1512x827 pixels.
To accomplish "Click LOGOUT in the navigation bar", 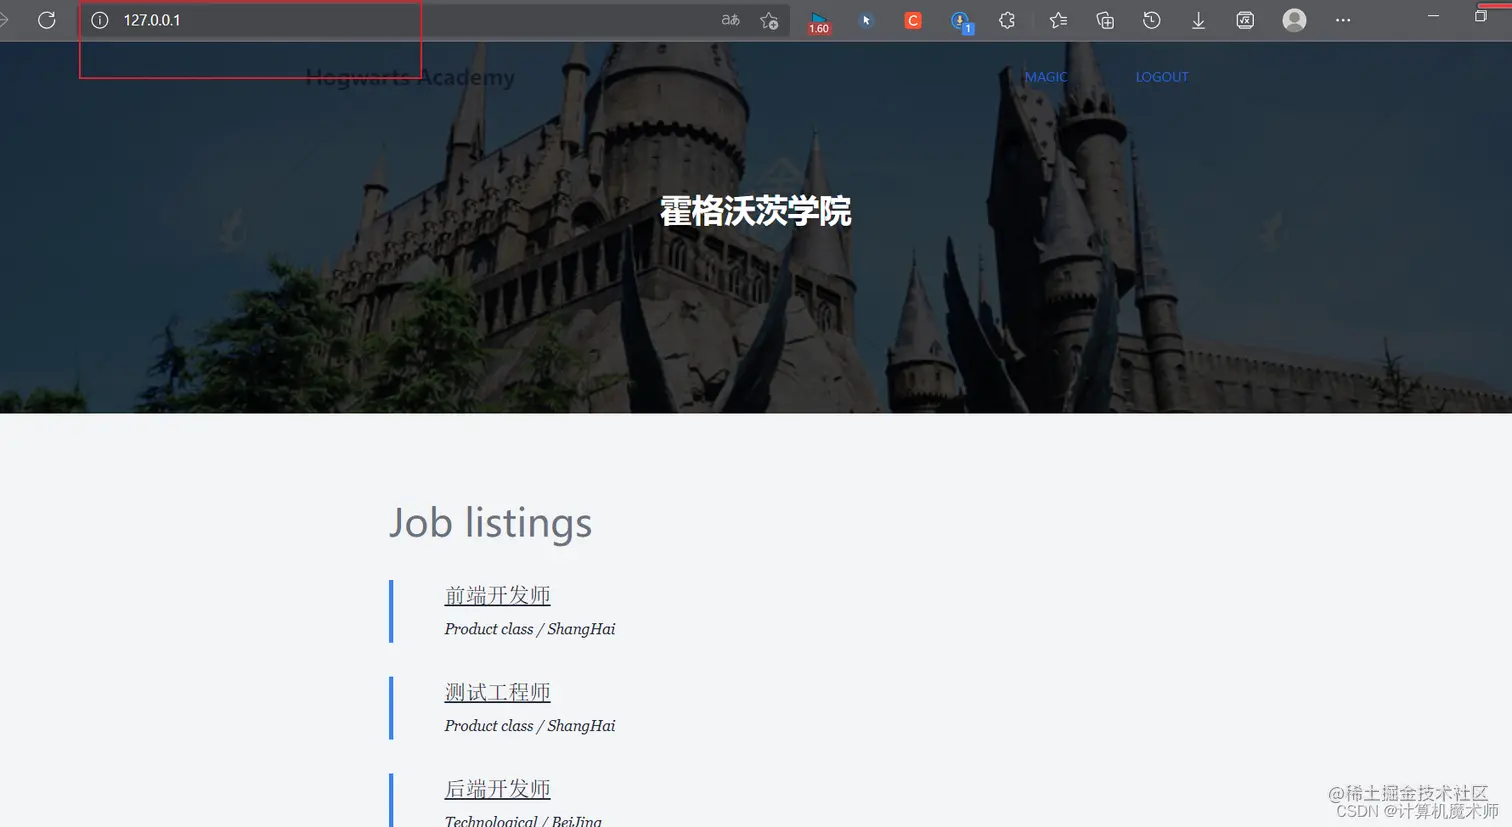I will point(1162,76).
